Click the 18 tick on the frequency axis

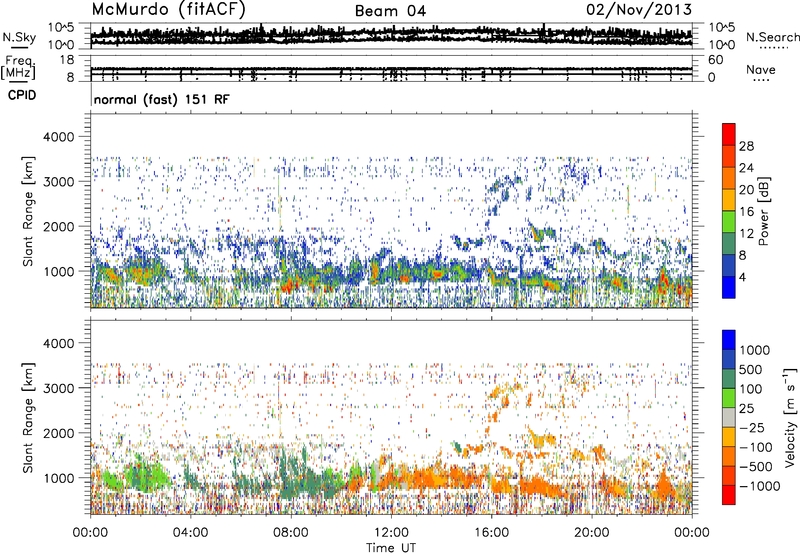(67, 60)
